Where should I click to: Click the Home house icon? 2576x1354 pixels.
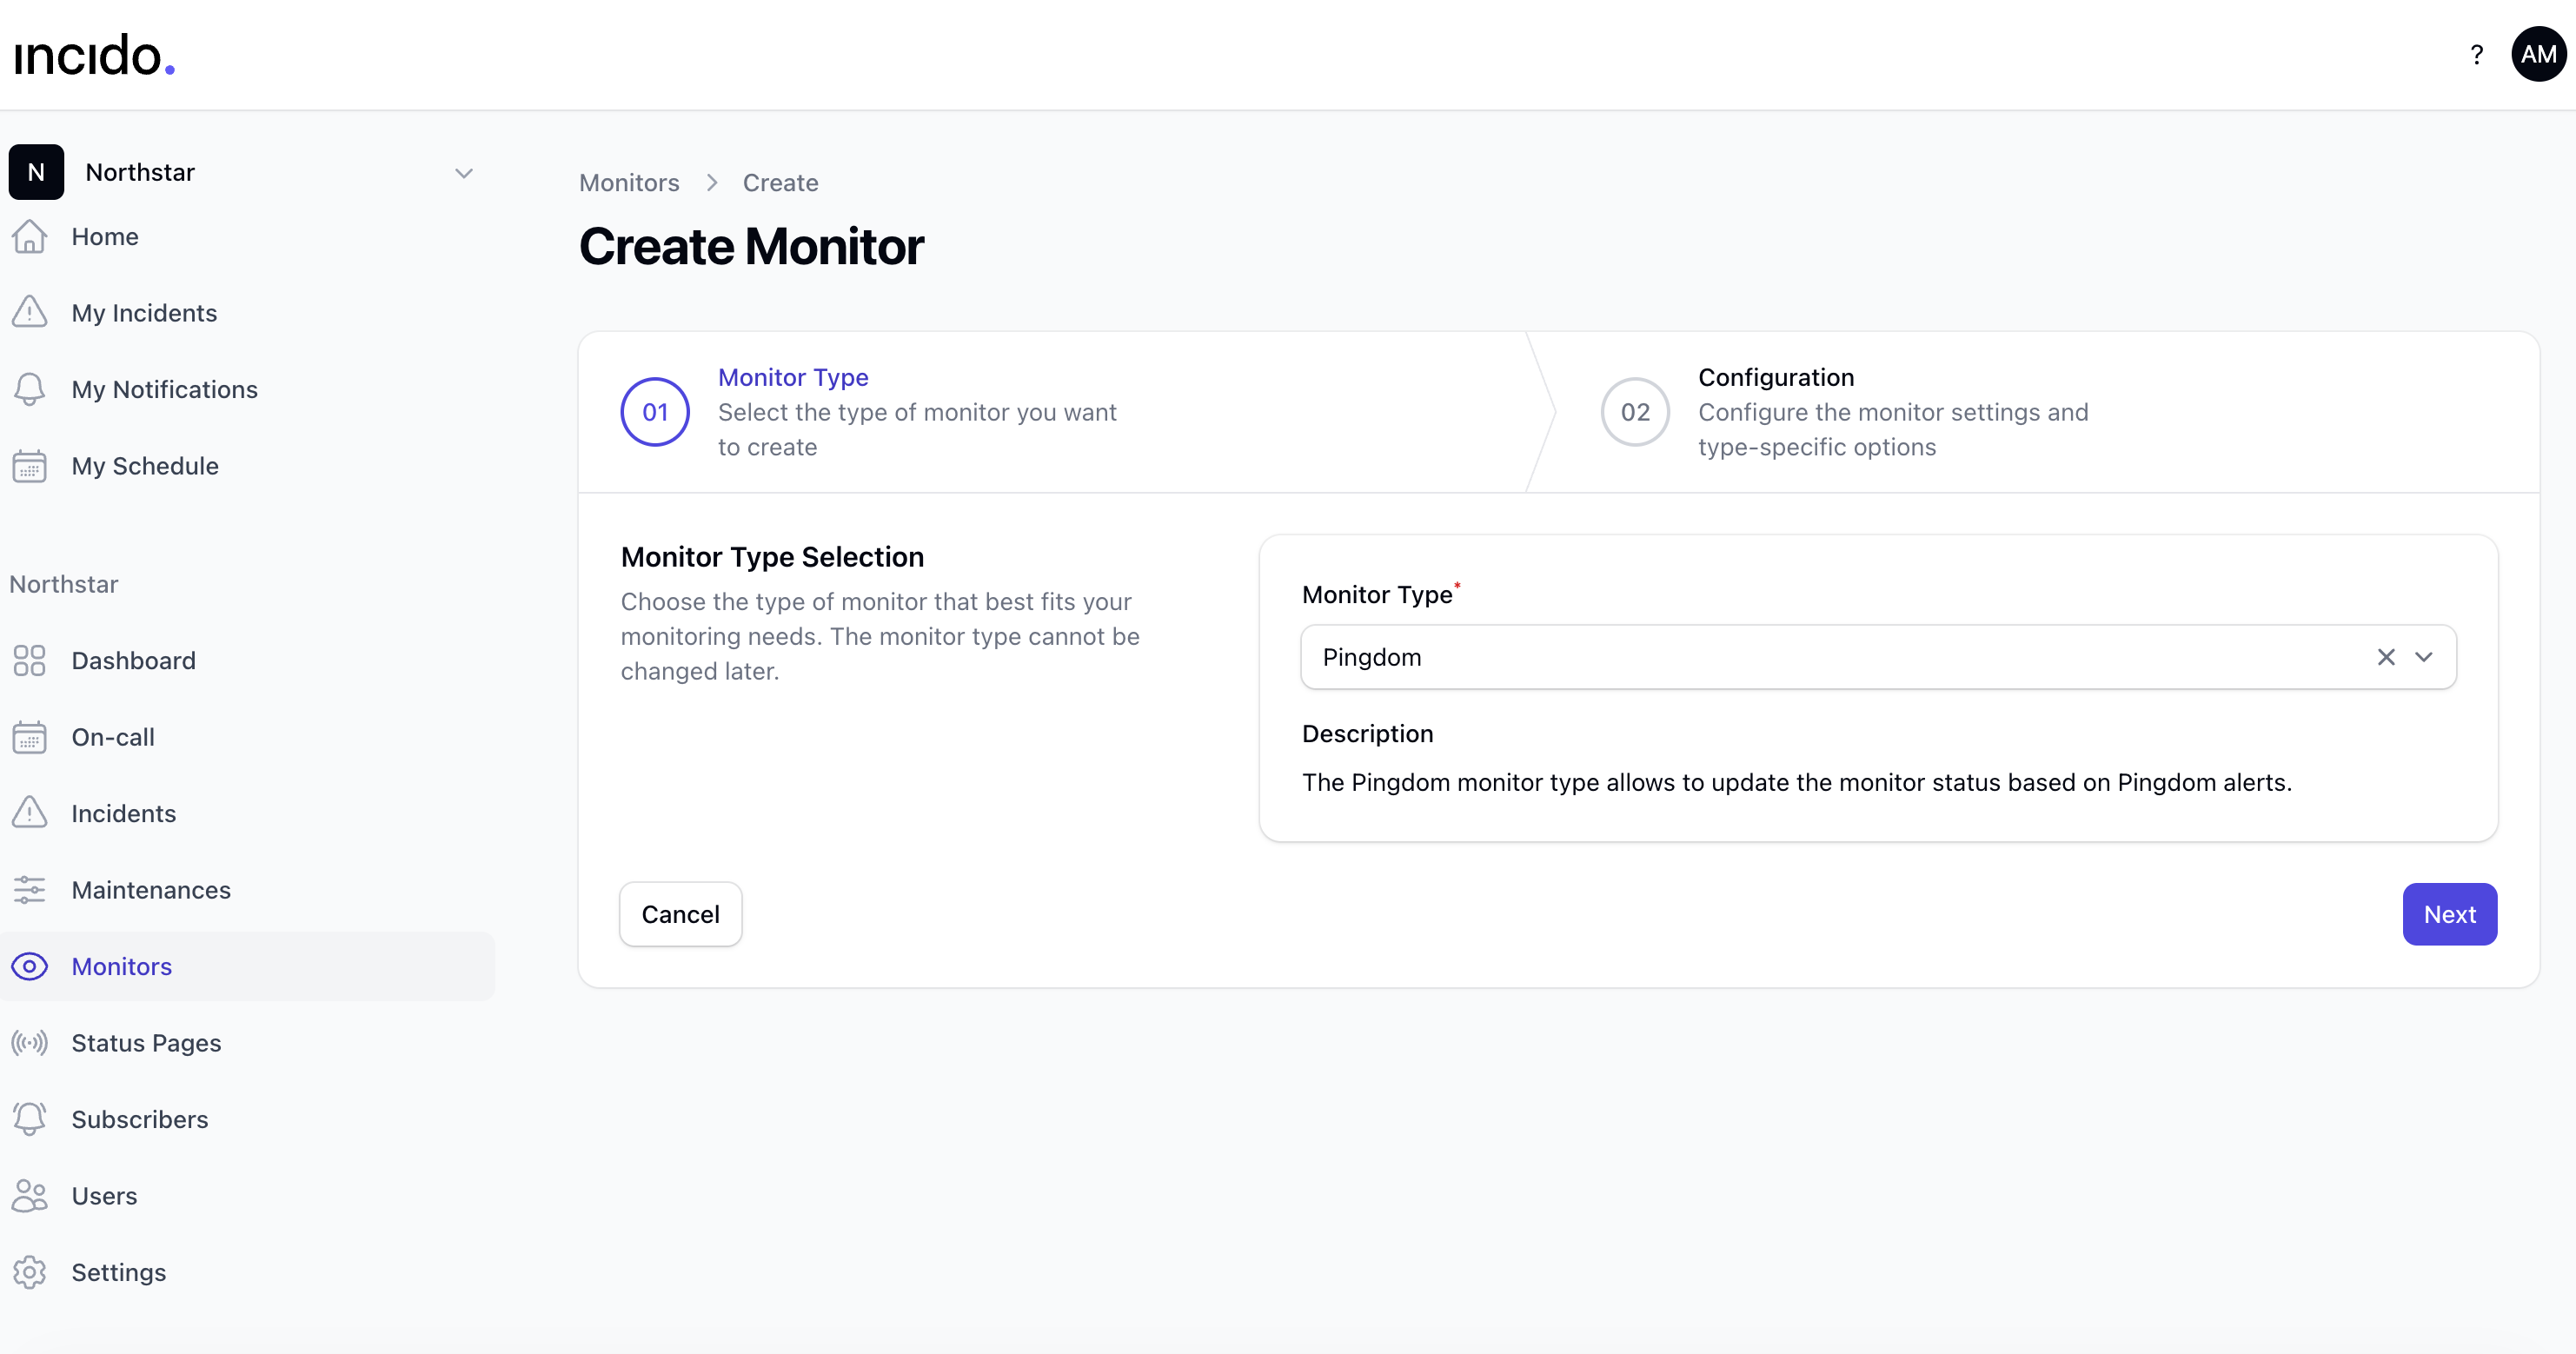(x=30, y=237)
